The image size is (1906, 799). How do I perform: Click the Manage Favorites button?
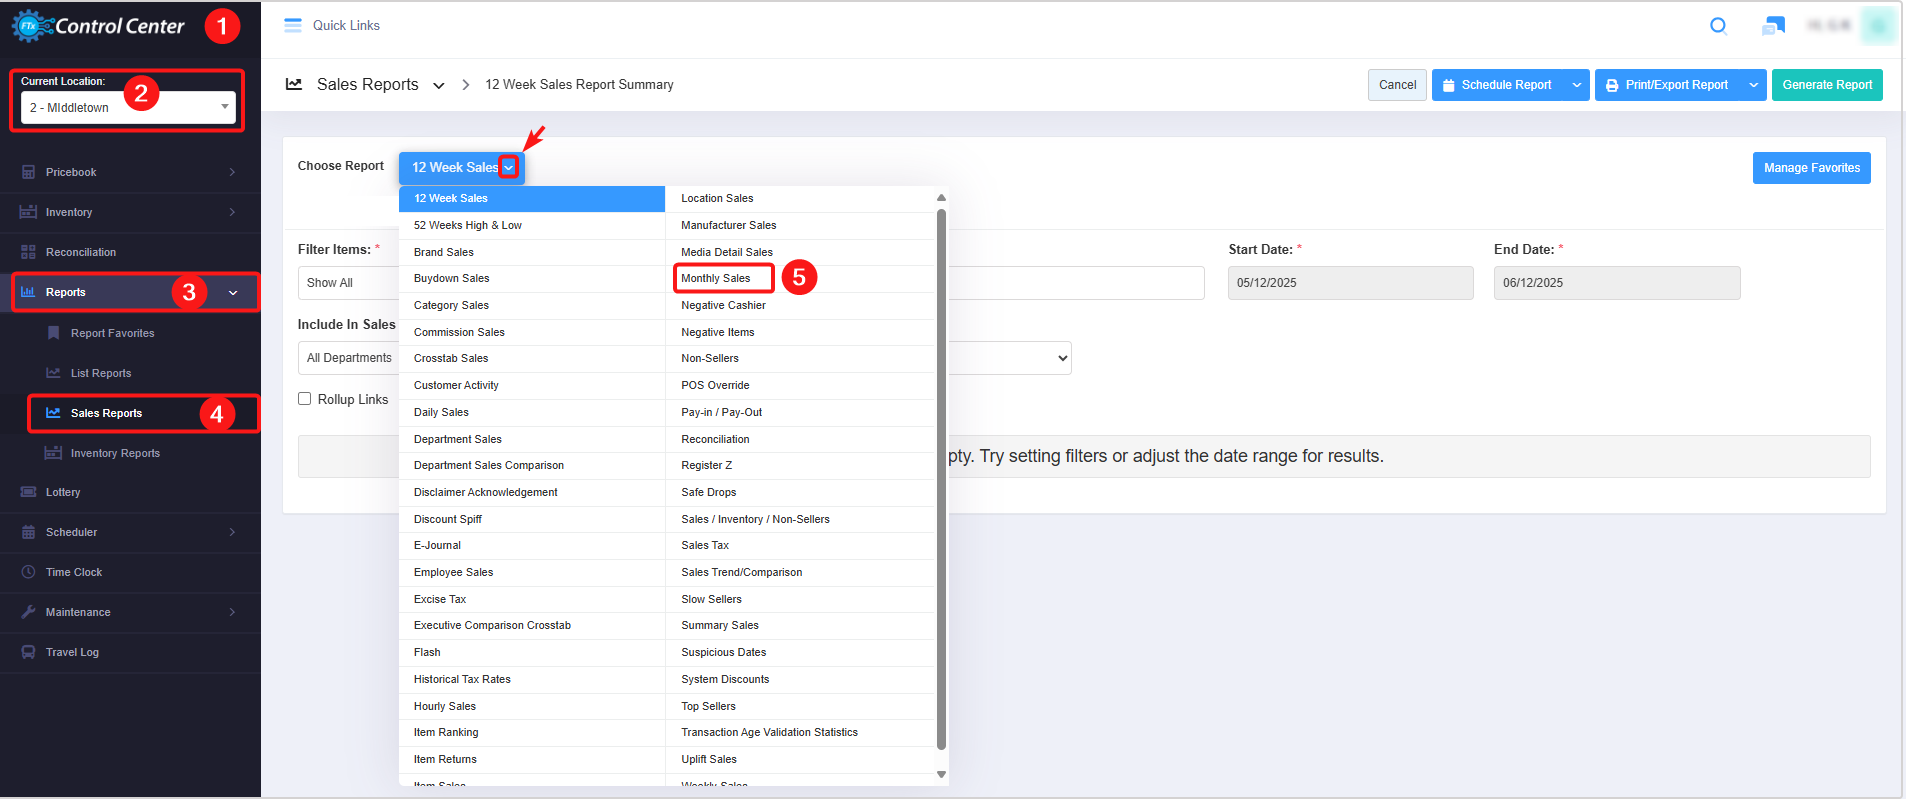[x=1811, y=168]
